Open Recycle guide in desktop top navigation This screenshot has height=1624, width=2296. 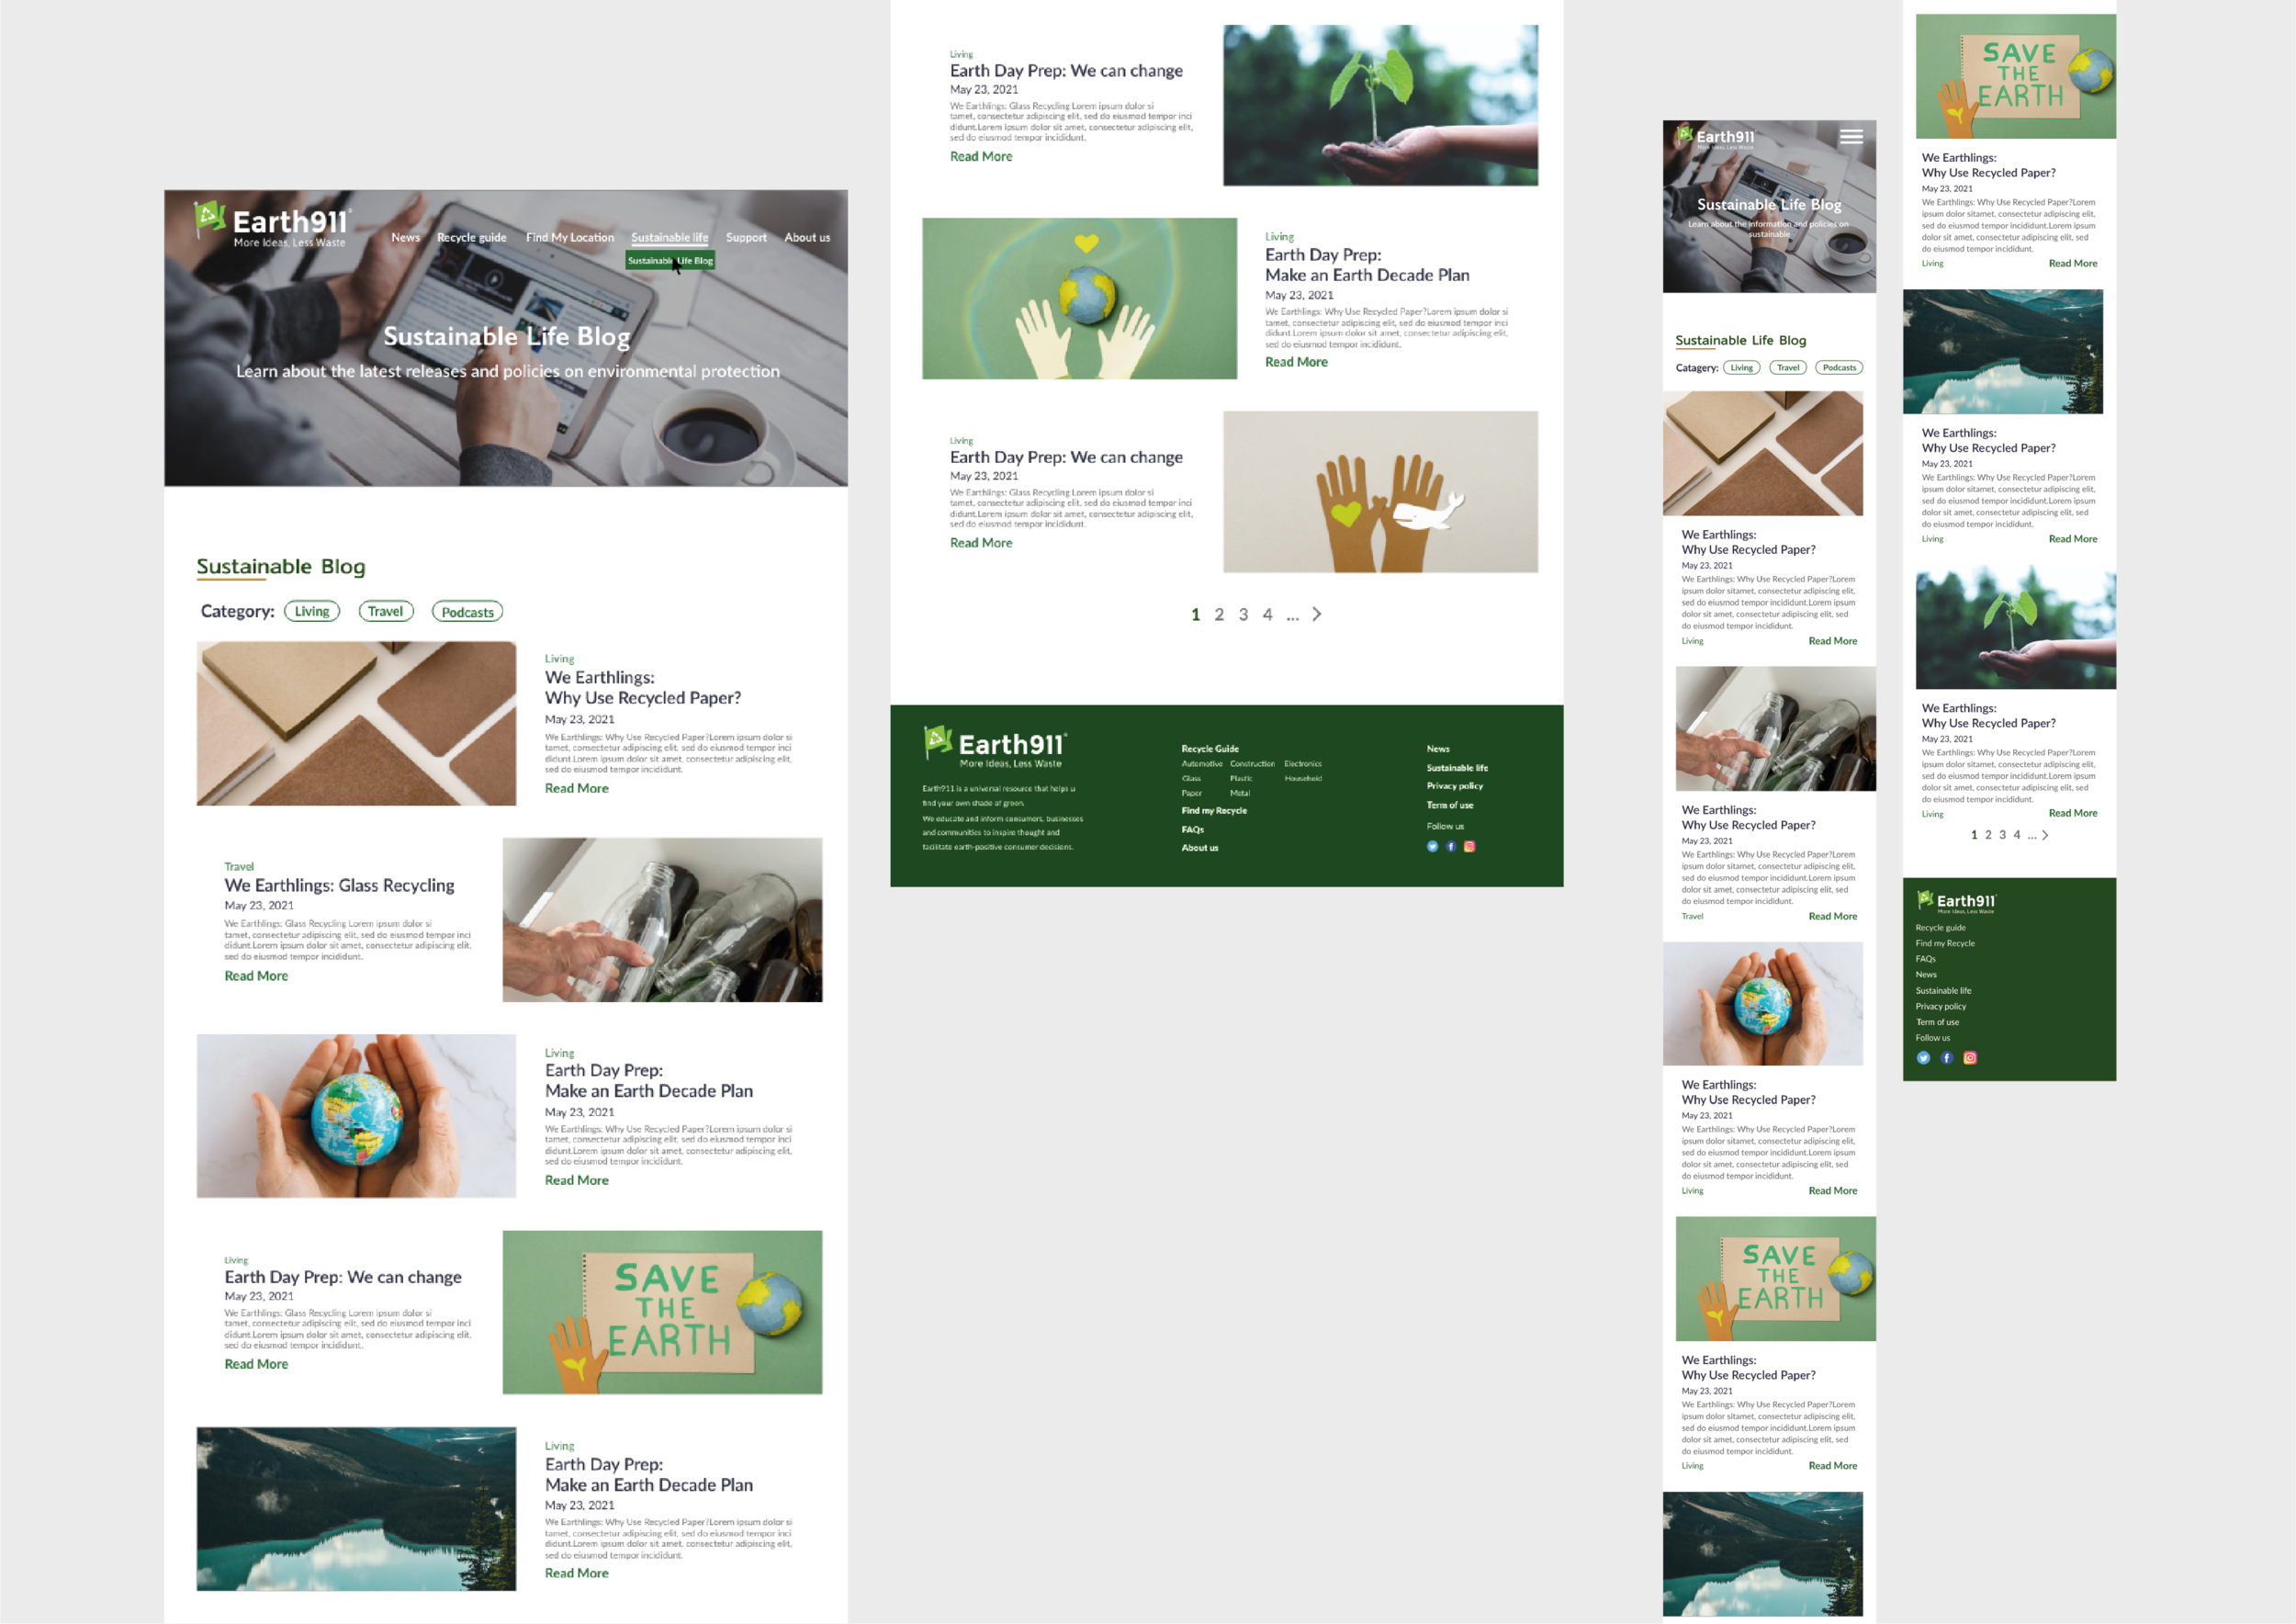coord(471,238)
